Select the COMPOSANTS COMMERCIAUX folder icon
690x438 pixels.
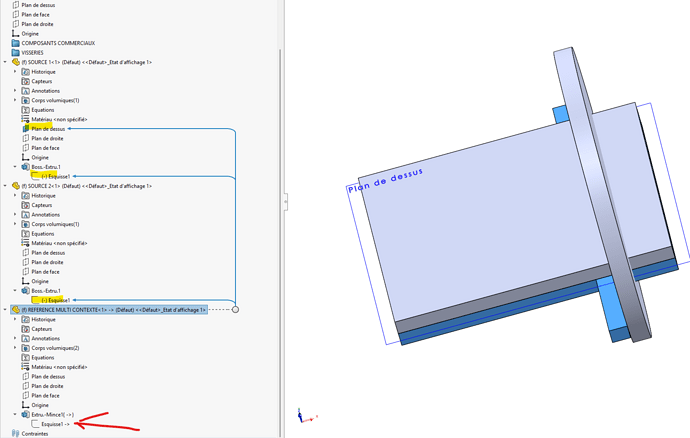(16, 43)
